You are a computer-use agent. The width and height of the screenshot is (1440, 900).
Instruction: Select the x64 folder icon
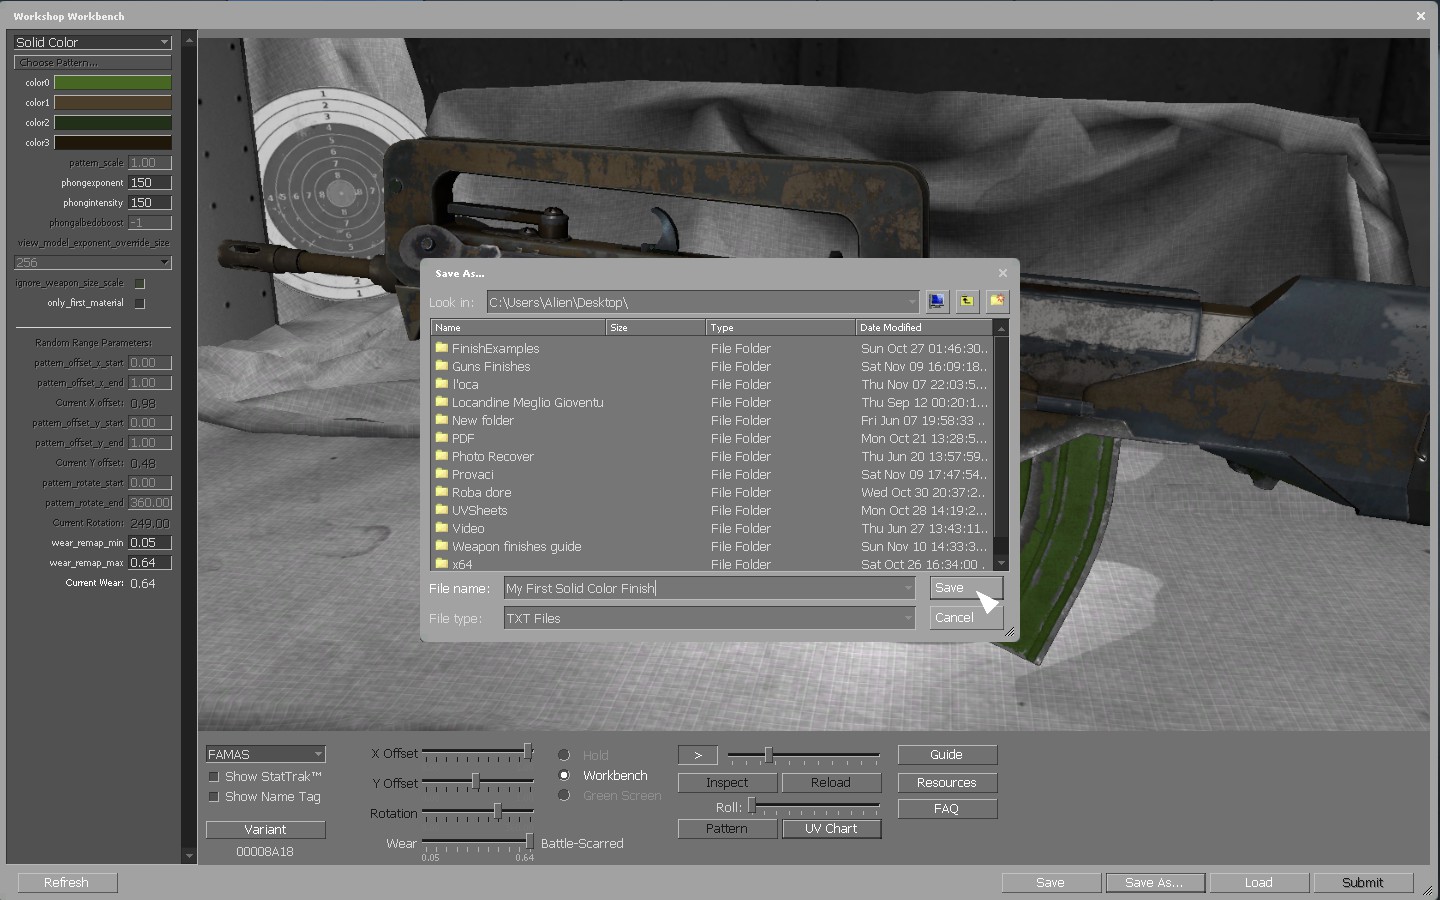pos(441,564)
